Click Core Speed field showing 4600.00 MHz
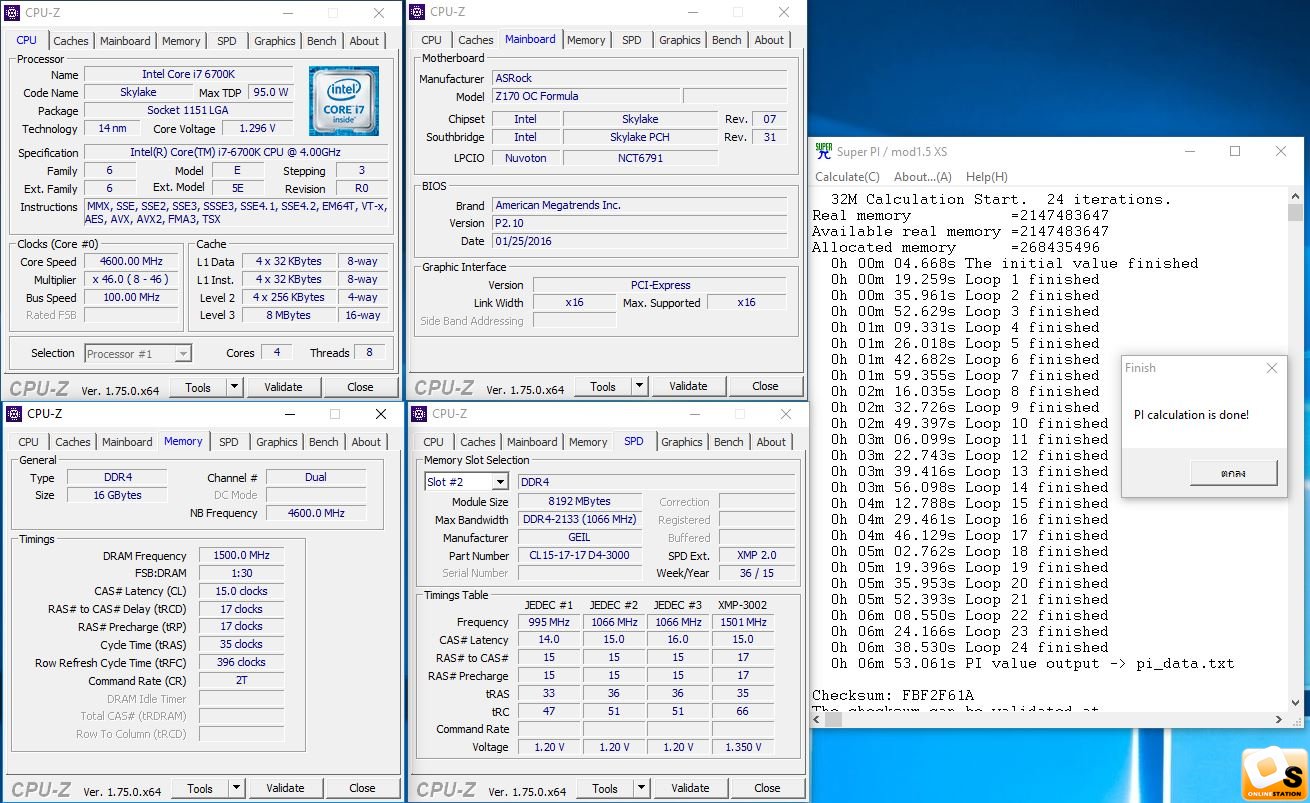1310x803 pixels. pyautogui.click(x=131, y=261)
